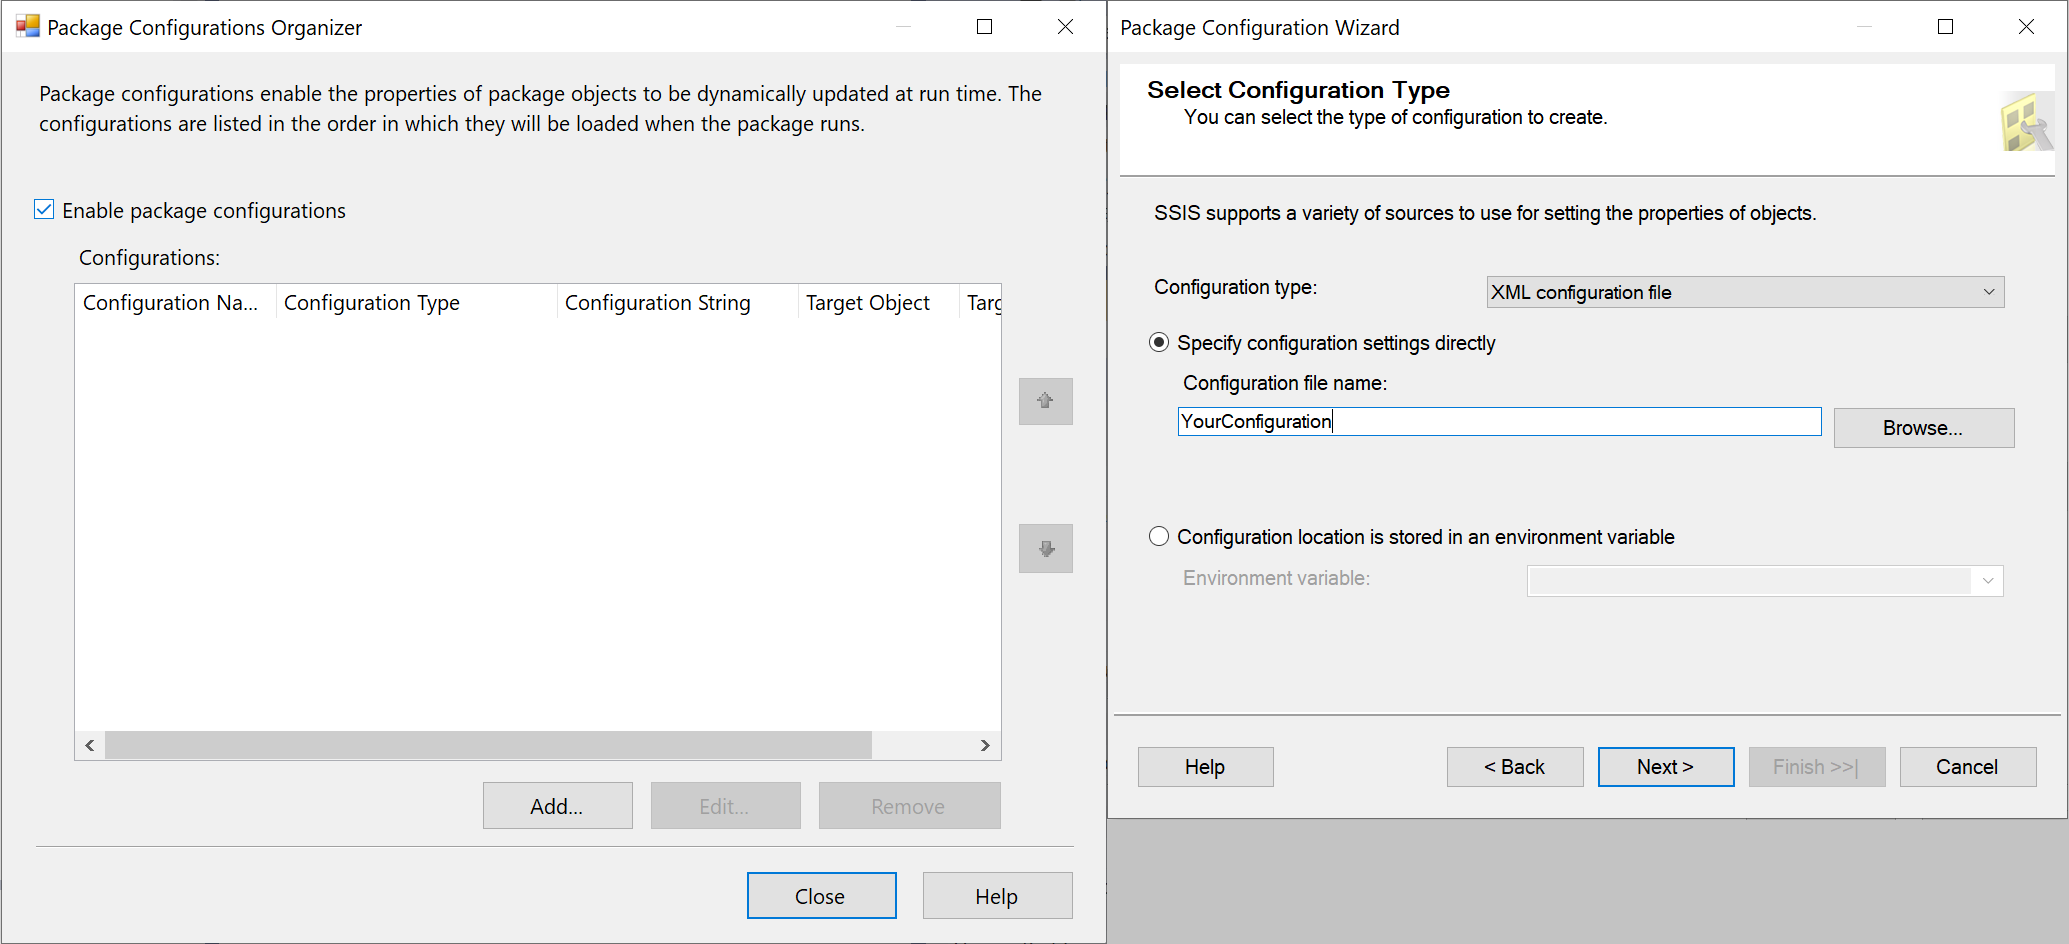Click Help in the wizard
The height and width of the screenshot is (944, 2069).
tap(1205, 766)
